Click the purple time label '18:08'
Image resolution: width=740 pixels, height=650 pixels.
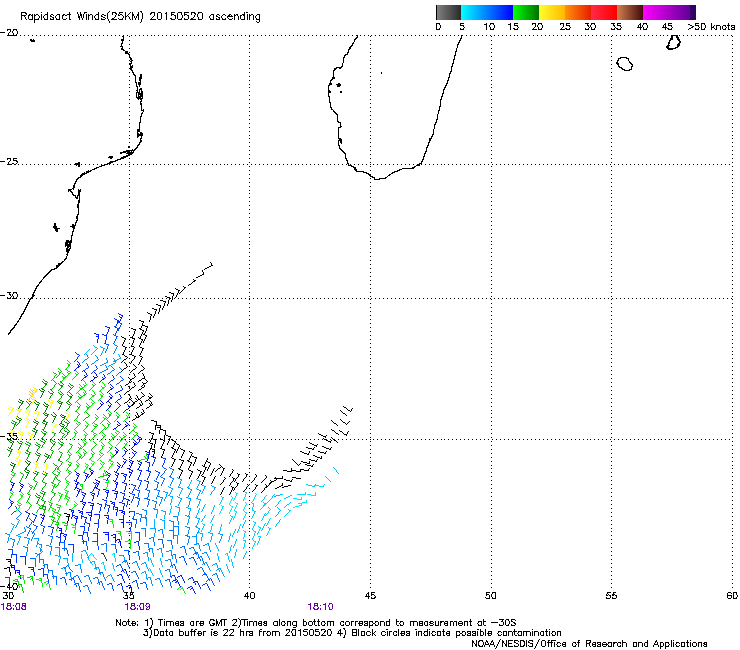tap(14, 607)
